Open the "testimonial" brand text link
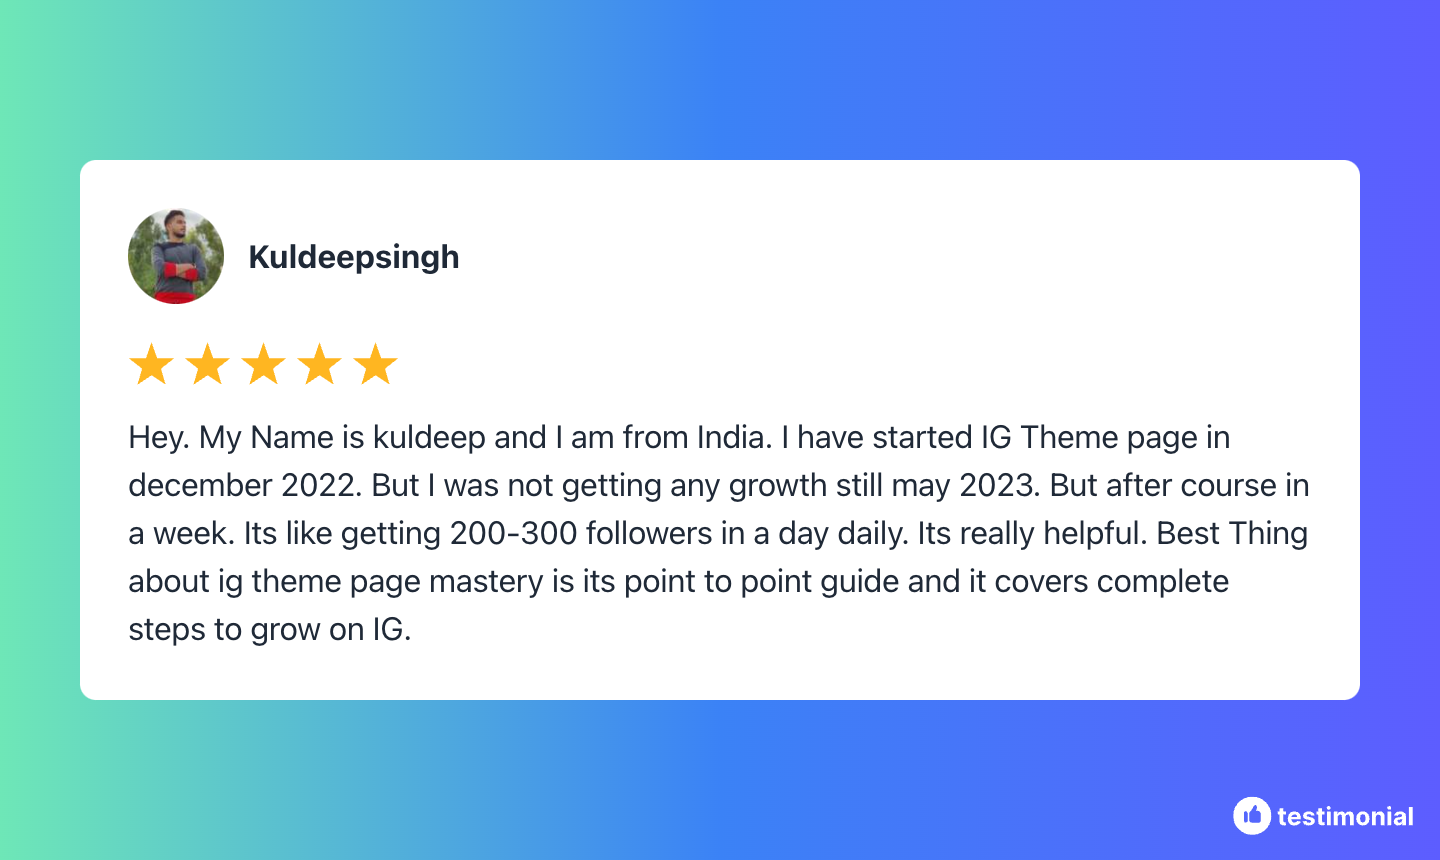 (1345, 817)
